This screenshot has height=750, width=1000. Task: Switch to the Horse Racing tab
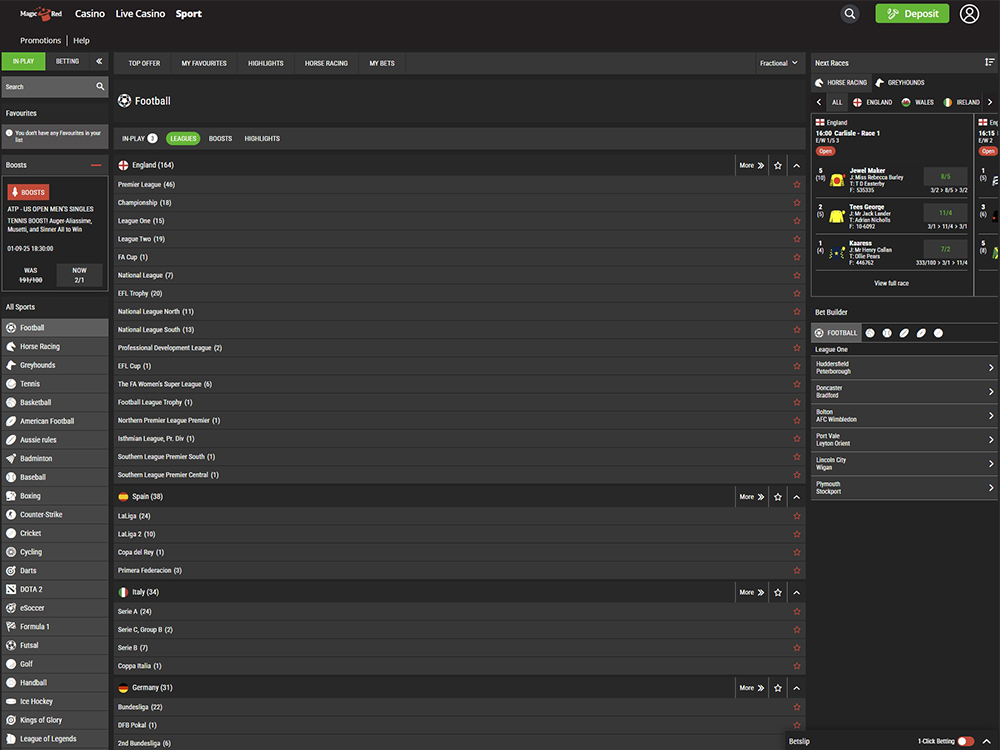(326, 63)
